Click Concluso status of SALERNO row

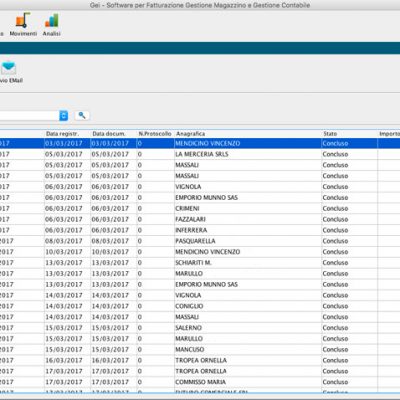click(x=335, y=328)
